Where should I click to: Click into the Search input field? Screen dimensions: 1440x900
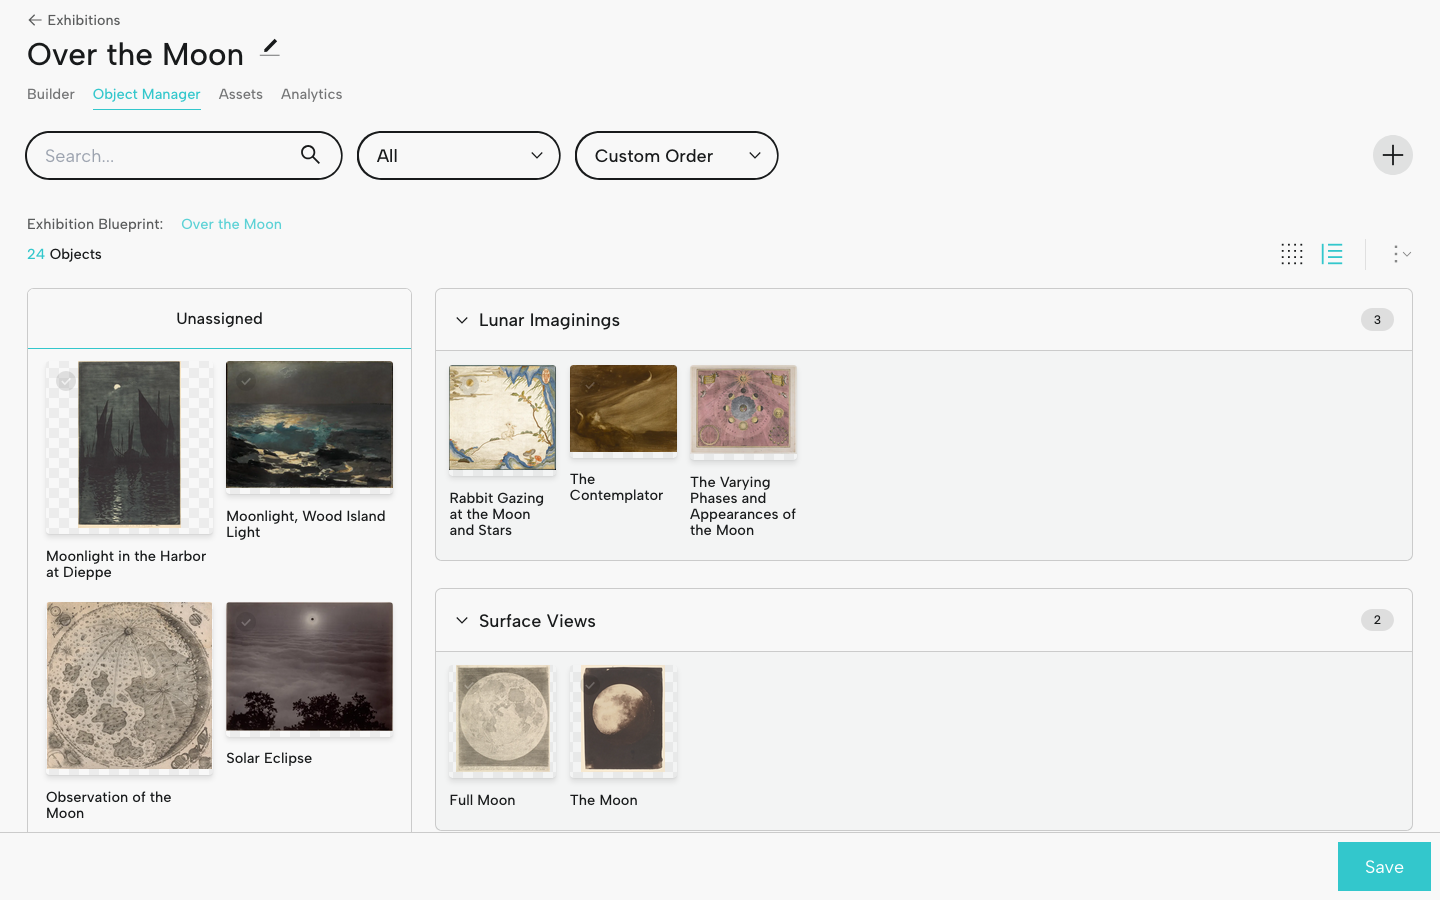(x=165, y=156)
